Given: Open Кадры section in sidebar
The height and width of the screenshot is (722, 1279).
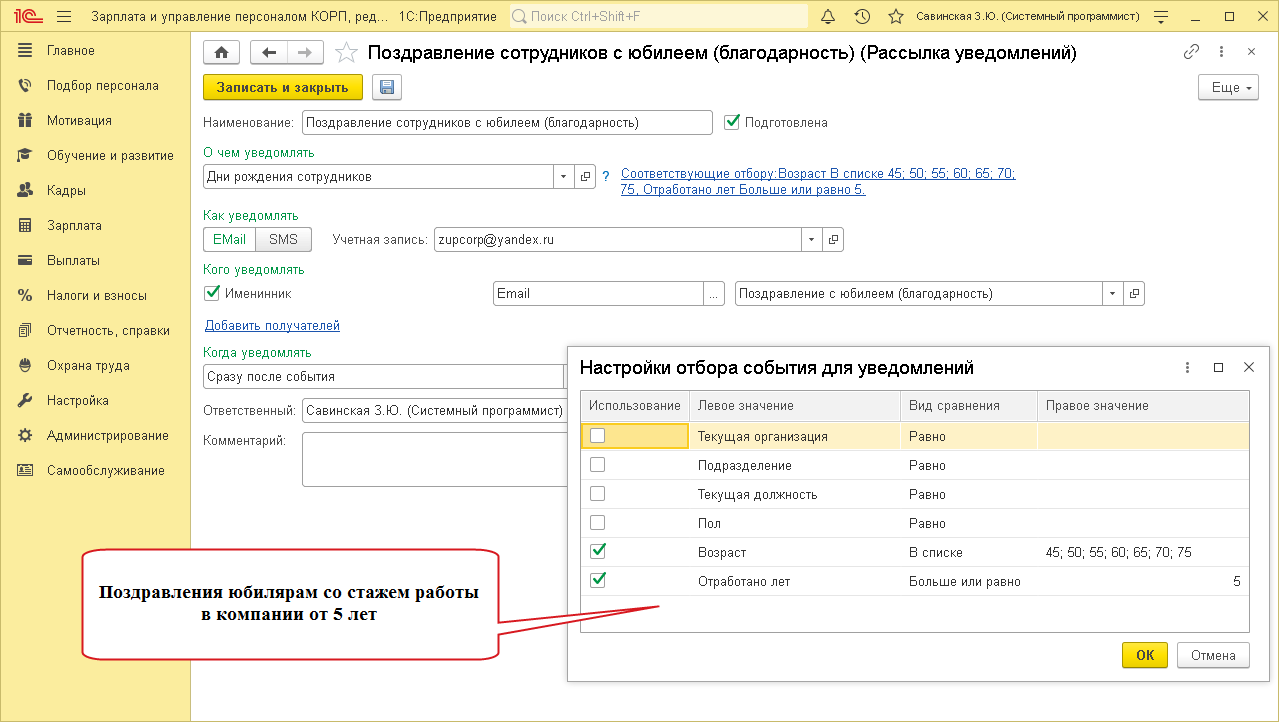Looking at the screenshot, I should (66, 190).
